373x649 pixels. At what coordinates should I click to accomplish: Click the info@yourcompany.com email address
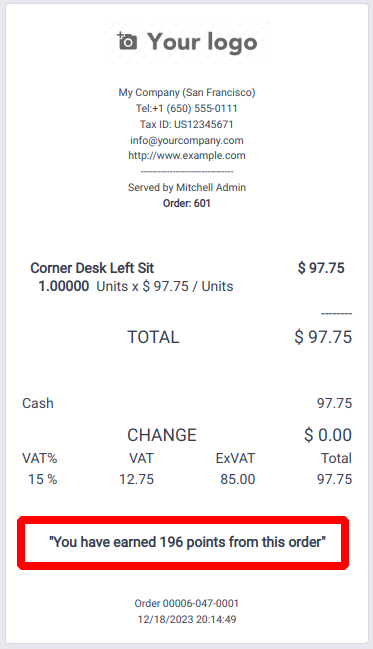[187, 140]
